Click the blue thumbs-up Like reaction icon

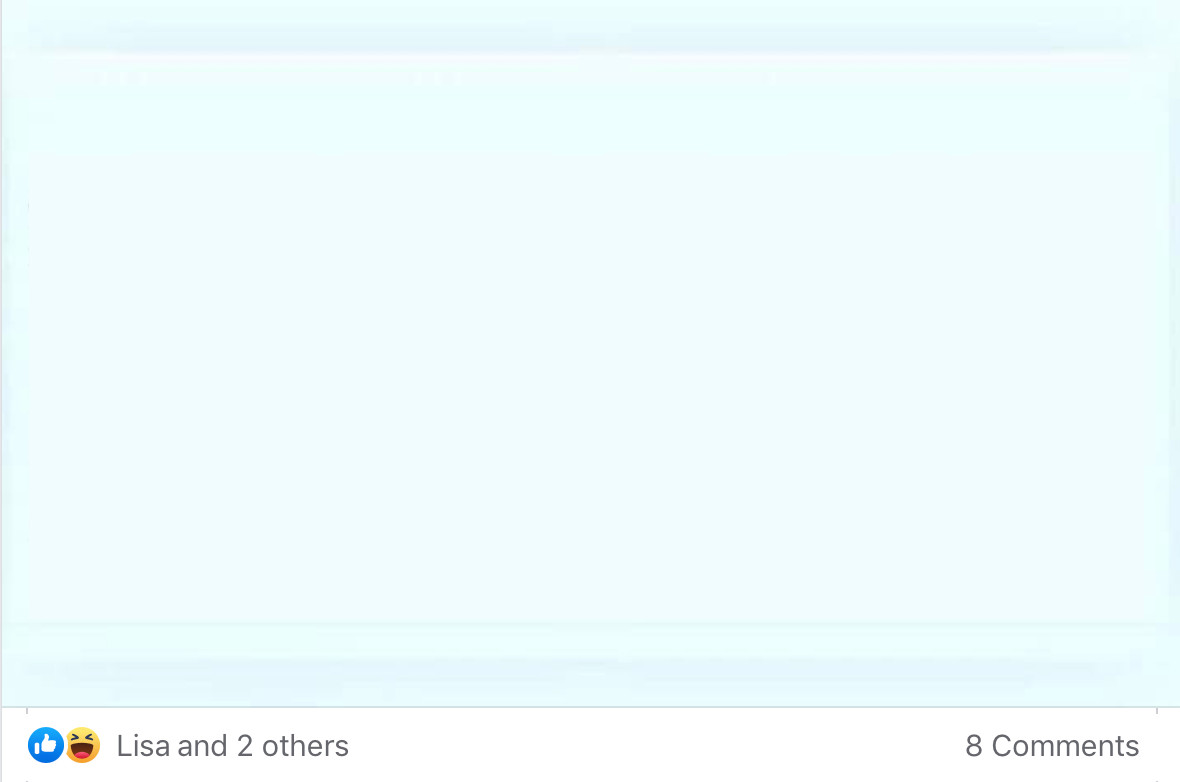click(x=46, y=745)
